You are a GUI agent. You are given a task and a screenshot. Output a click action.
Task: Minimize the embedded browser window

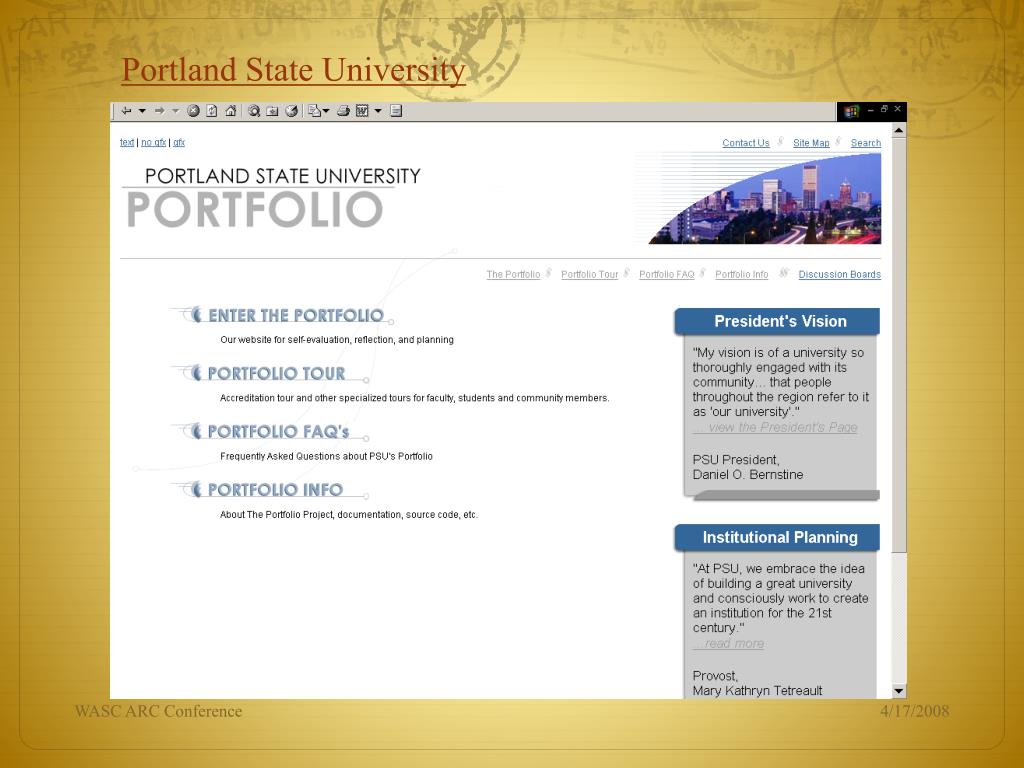tap(871, 110)
